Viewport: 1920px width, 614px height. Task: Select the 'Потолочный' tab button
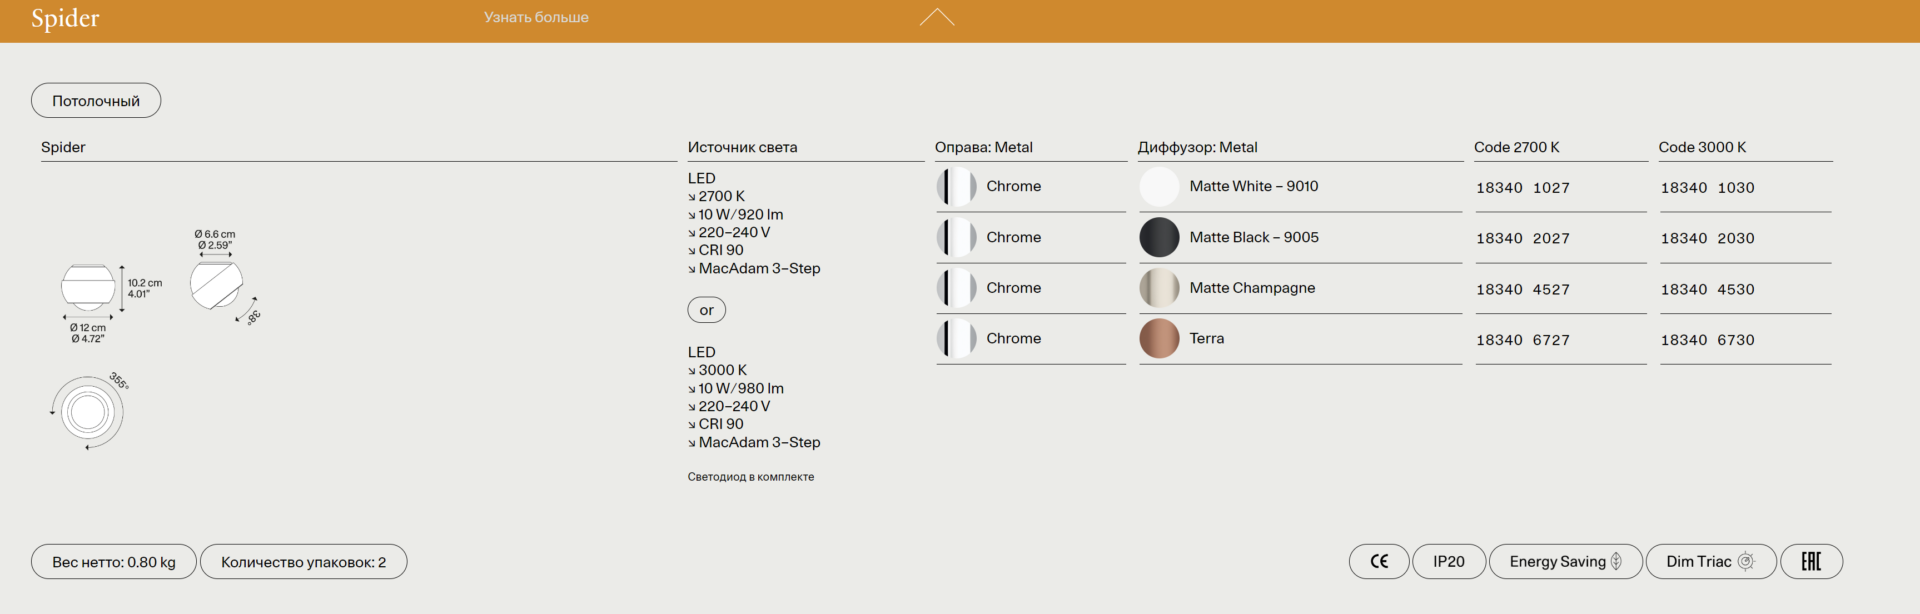pos(96,101)
